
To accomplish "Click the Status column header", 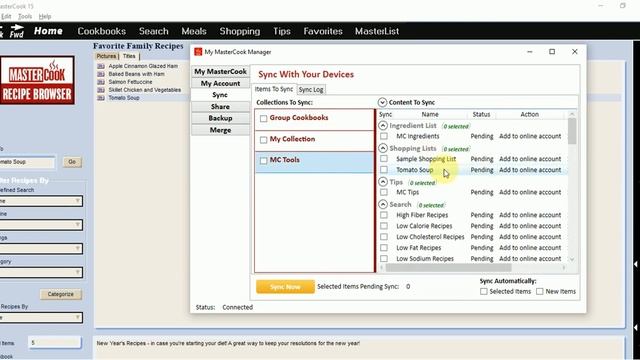I will [x=481, y=114].
